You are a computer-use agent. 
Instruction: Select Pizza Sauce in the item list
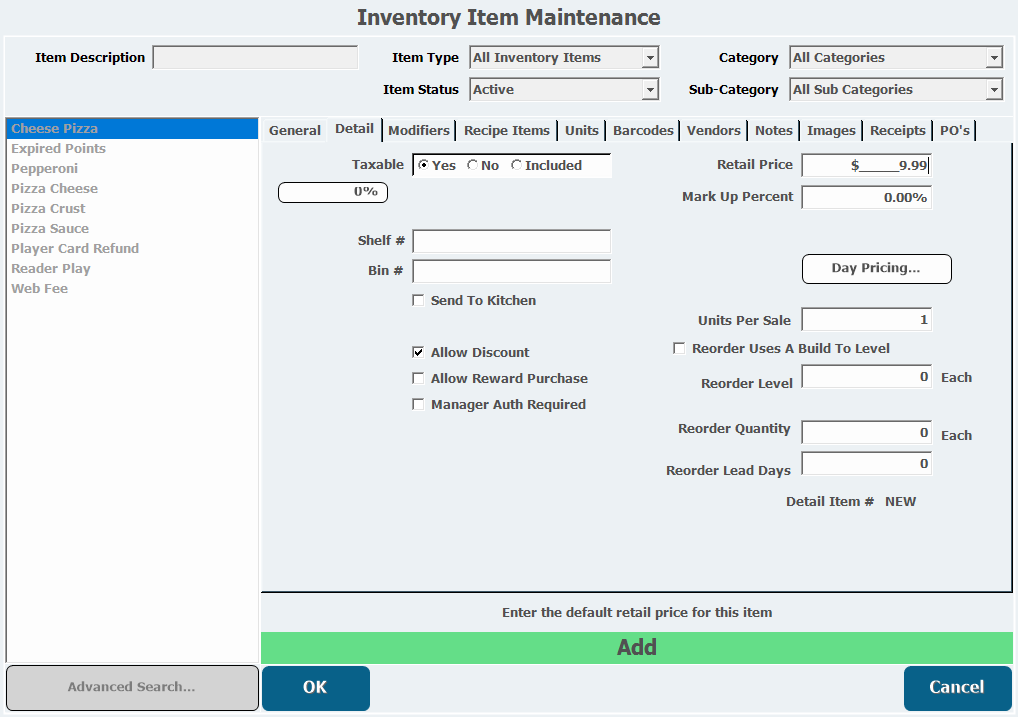click(50, 229)
